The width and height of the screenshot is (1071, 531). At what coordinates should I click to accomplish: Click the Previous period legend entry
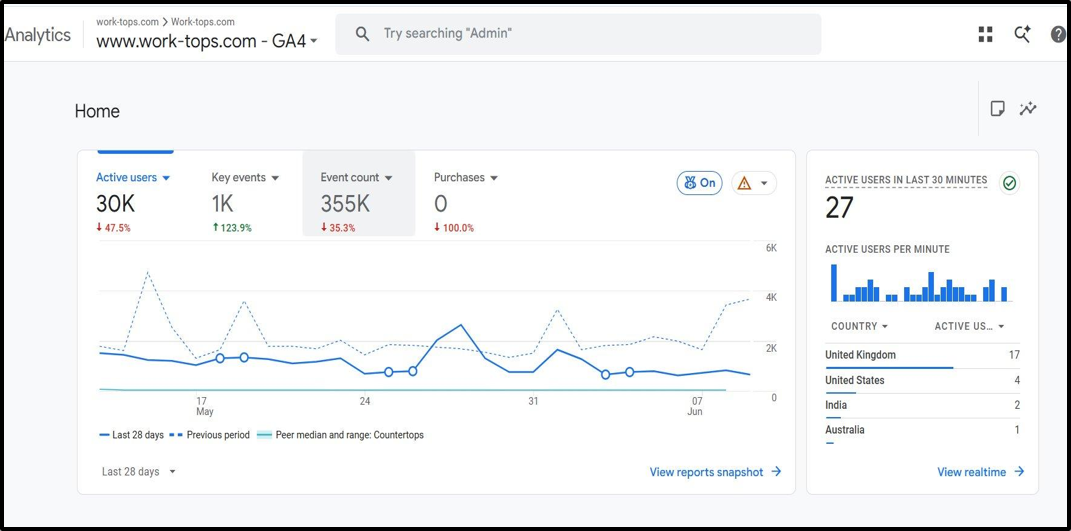[x=208, y=435]
